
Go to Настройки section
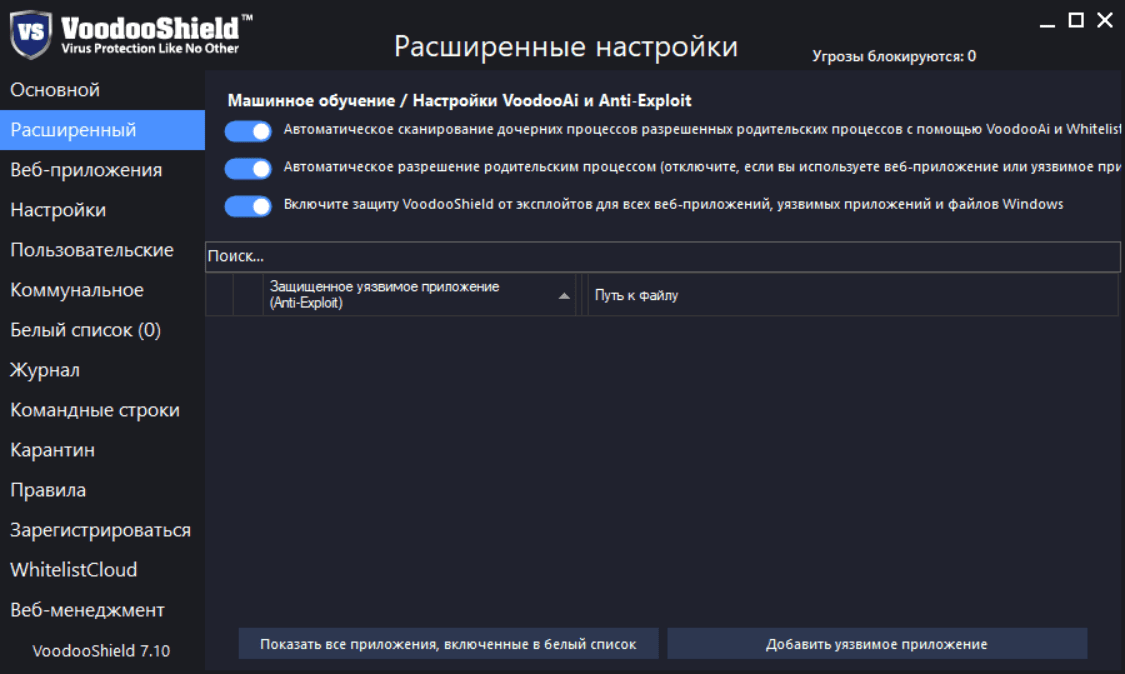click(x=103, y=210)
